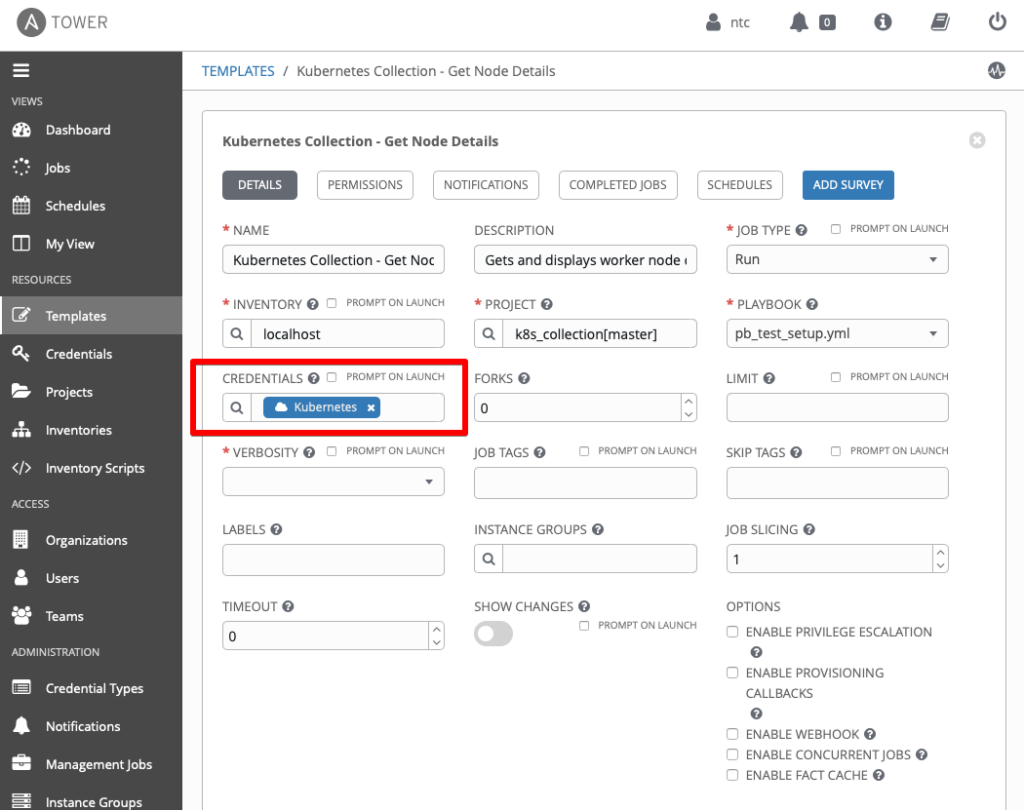Check Enable Privilege Escalation option
Screen dimensions: 1024x810
(x=732, y=632)
